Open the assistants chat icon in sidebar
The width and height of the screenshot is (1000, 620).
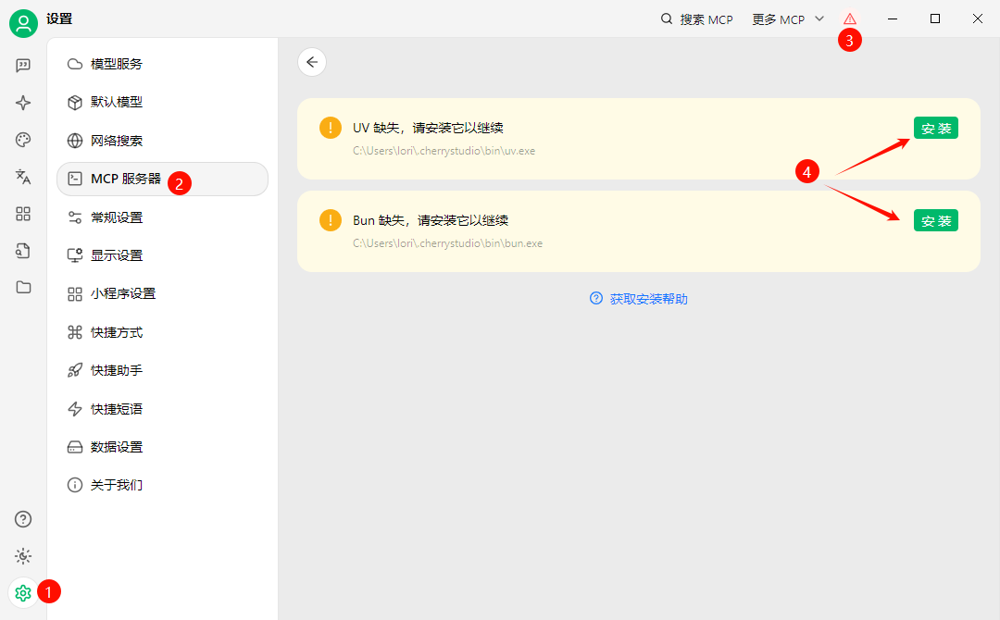pyautogui.click(x=23, y=66)
